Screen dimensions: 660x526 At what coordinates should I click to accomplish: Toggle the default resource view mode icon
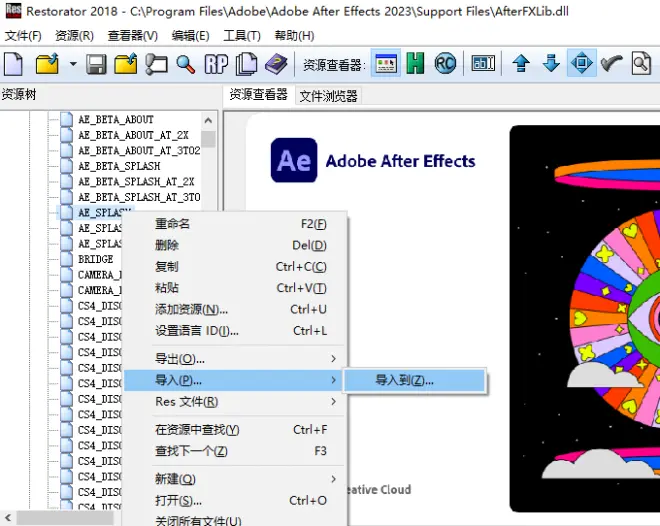click(x=386, y=63)
